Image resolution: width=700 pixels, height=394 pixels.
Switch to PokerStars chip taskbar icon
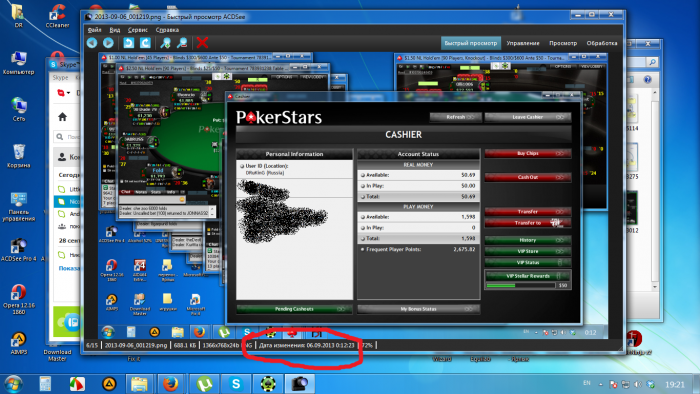(268, 384)
